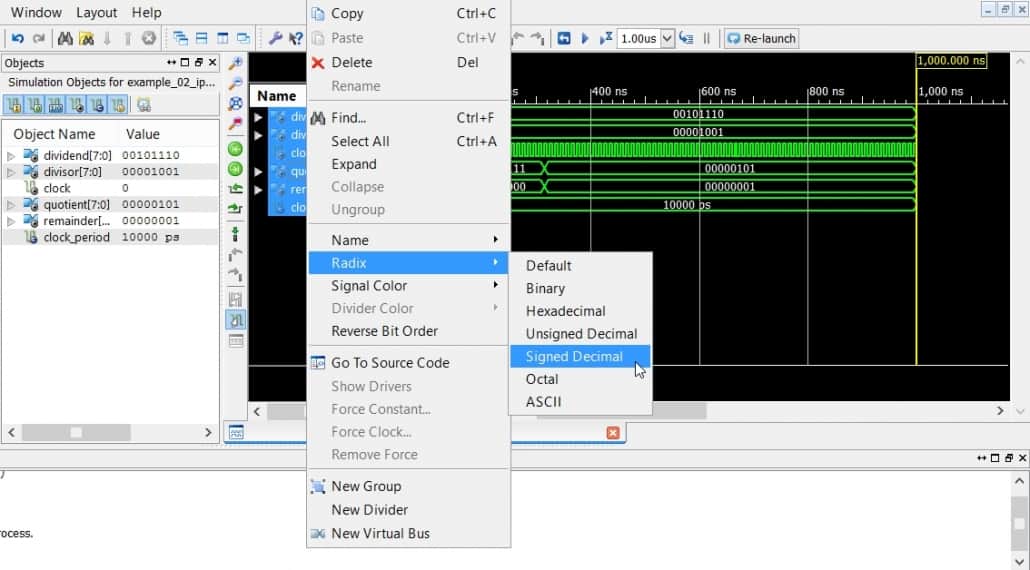Click the Zoom In magnifier icon
The image size is (1030, 570).
click(236, 63)
